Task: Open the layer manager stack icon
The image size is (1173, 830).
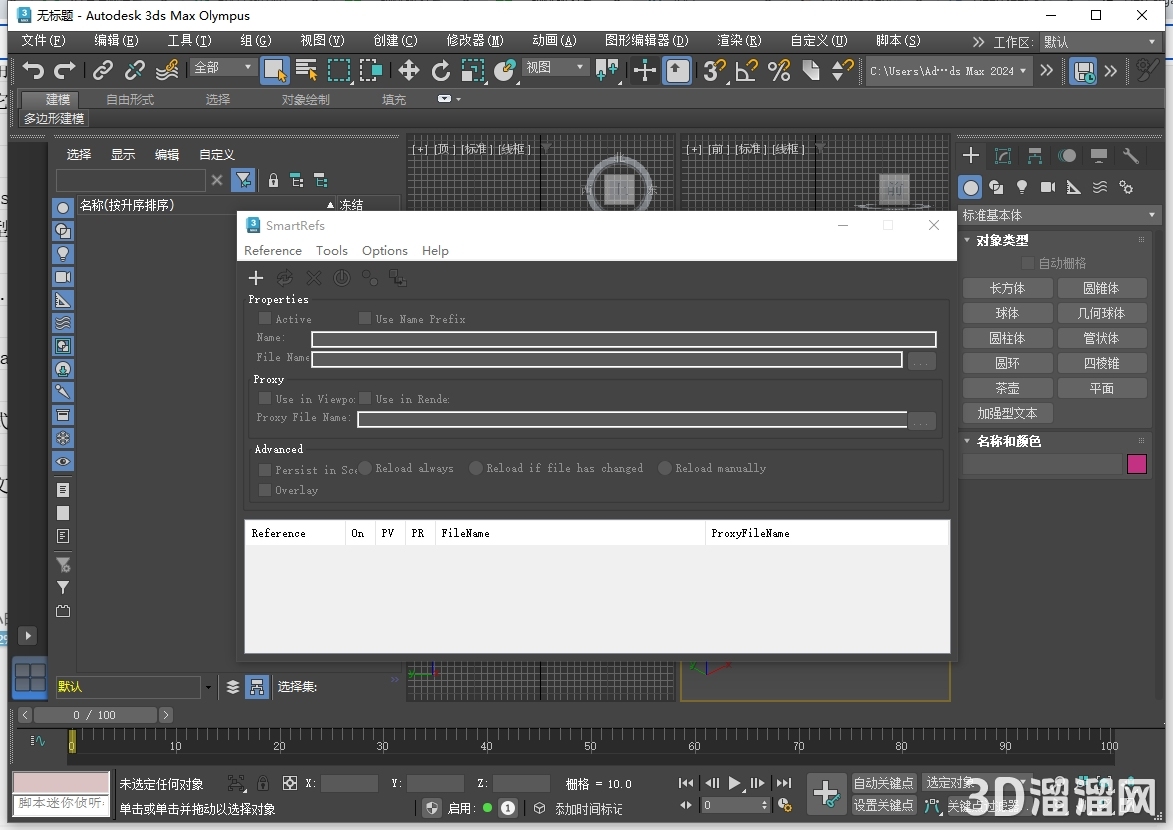Action: [233, 687]
